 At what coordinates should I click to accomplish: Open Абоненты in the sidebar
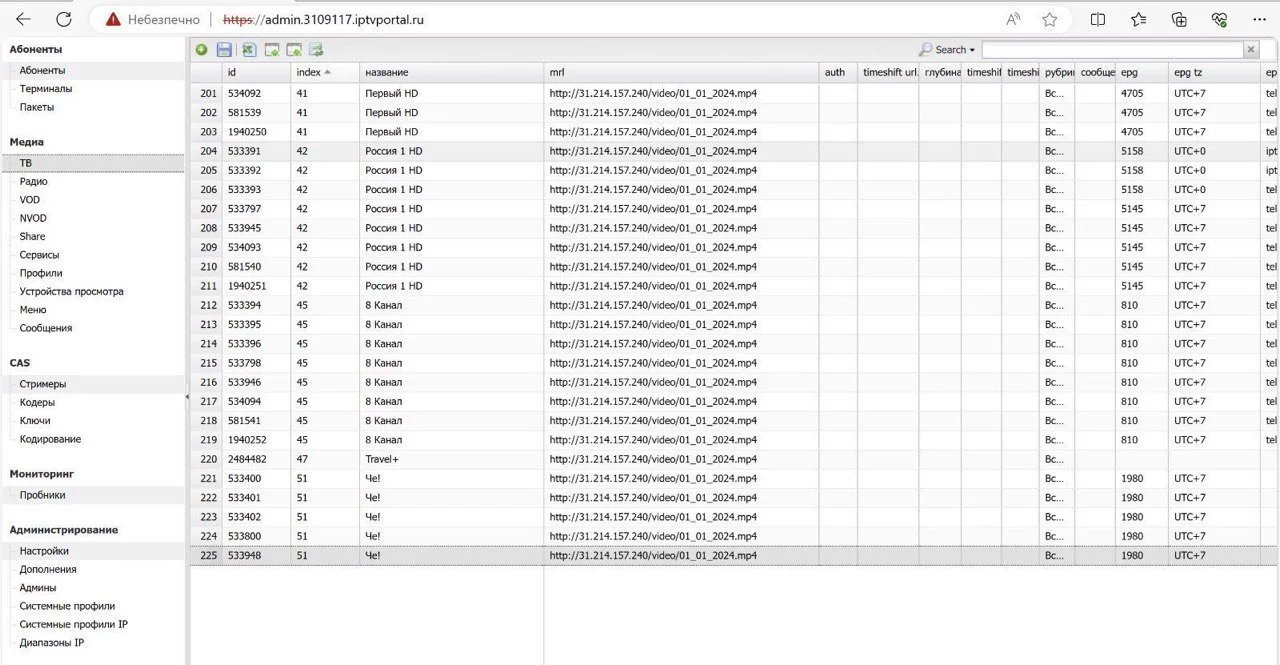pyautogui.click(x=43, y=70)
